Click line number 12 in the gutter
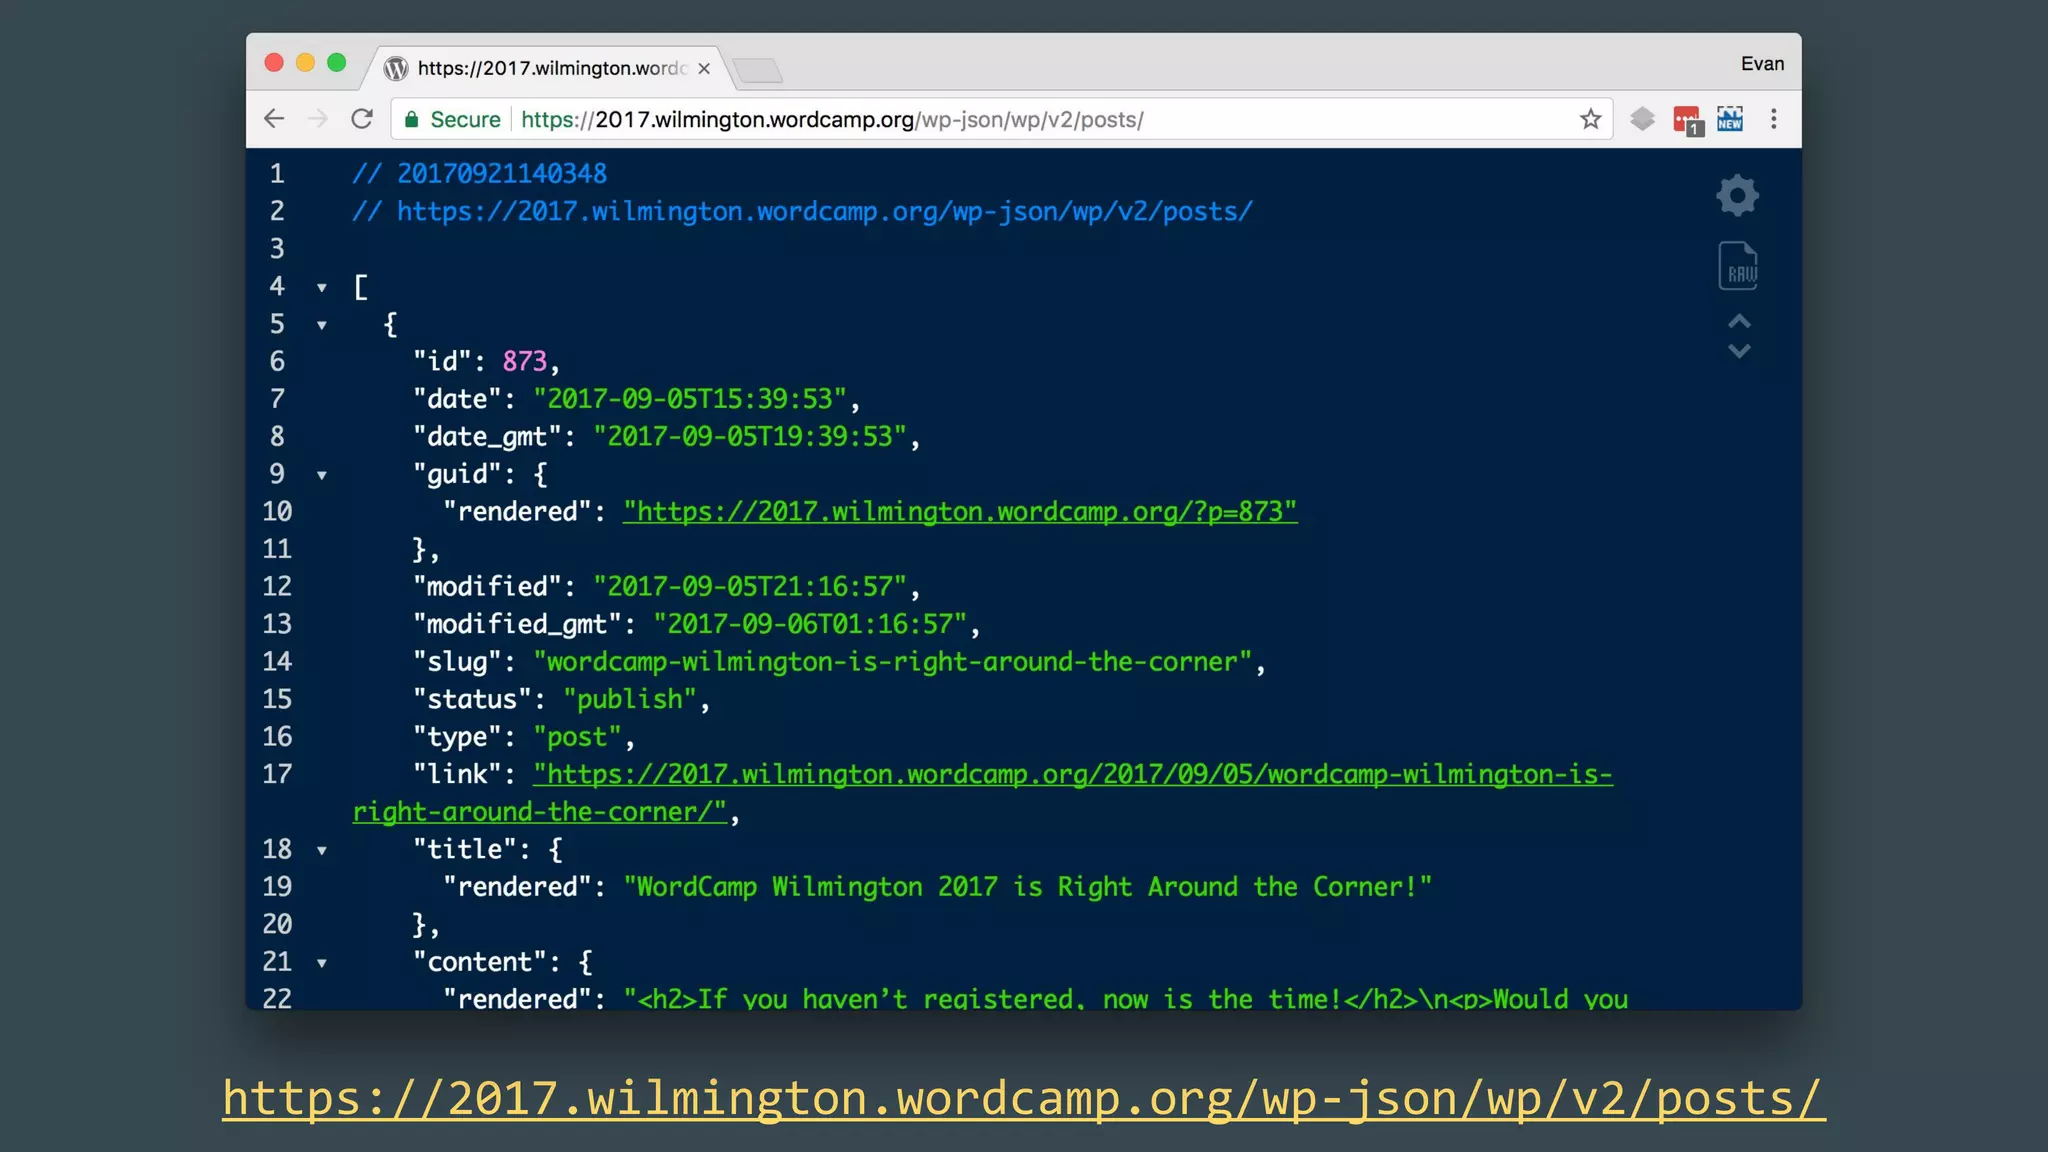 [277, 587]
